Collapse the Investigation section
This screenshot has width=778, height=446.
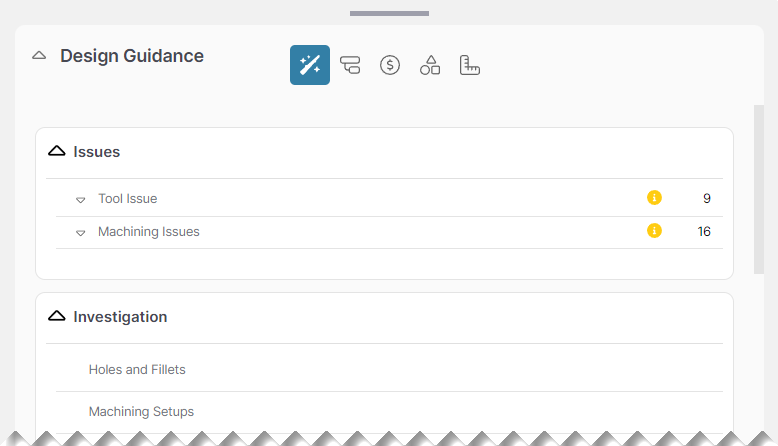57,317
